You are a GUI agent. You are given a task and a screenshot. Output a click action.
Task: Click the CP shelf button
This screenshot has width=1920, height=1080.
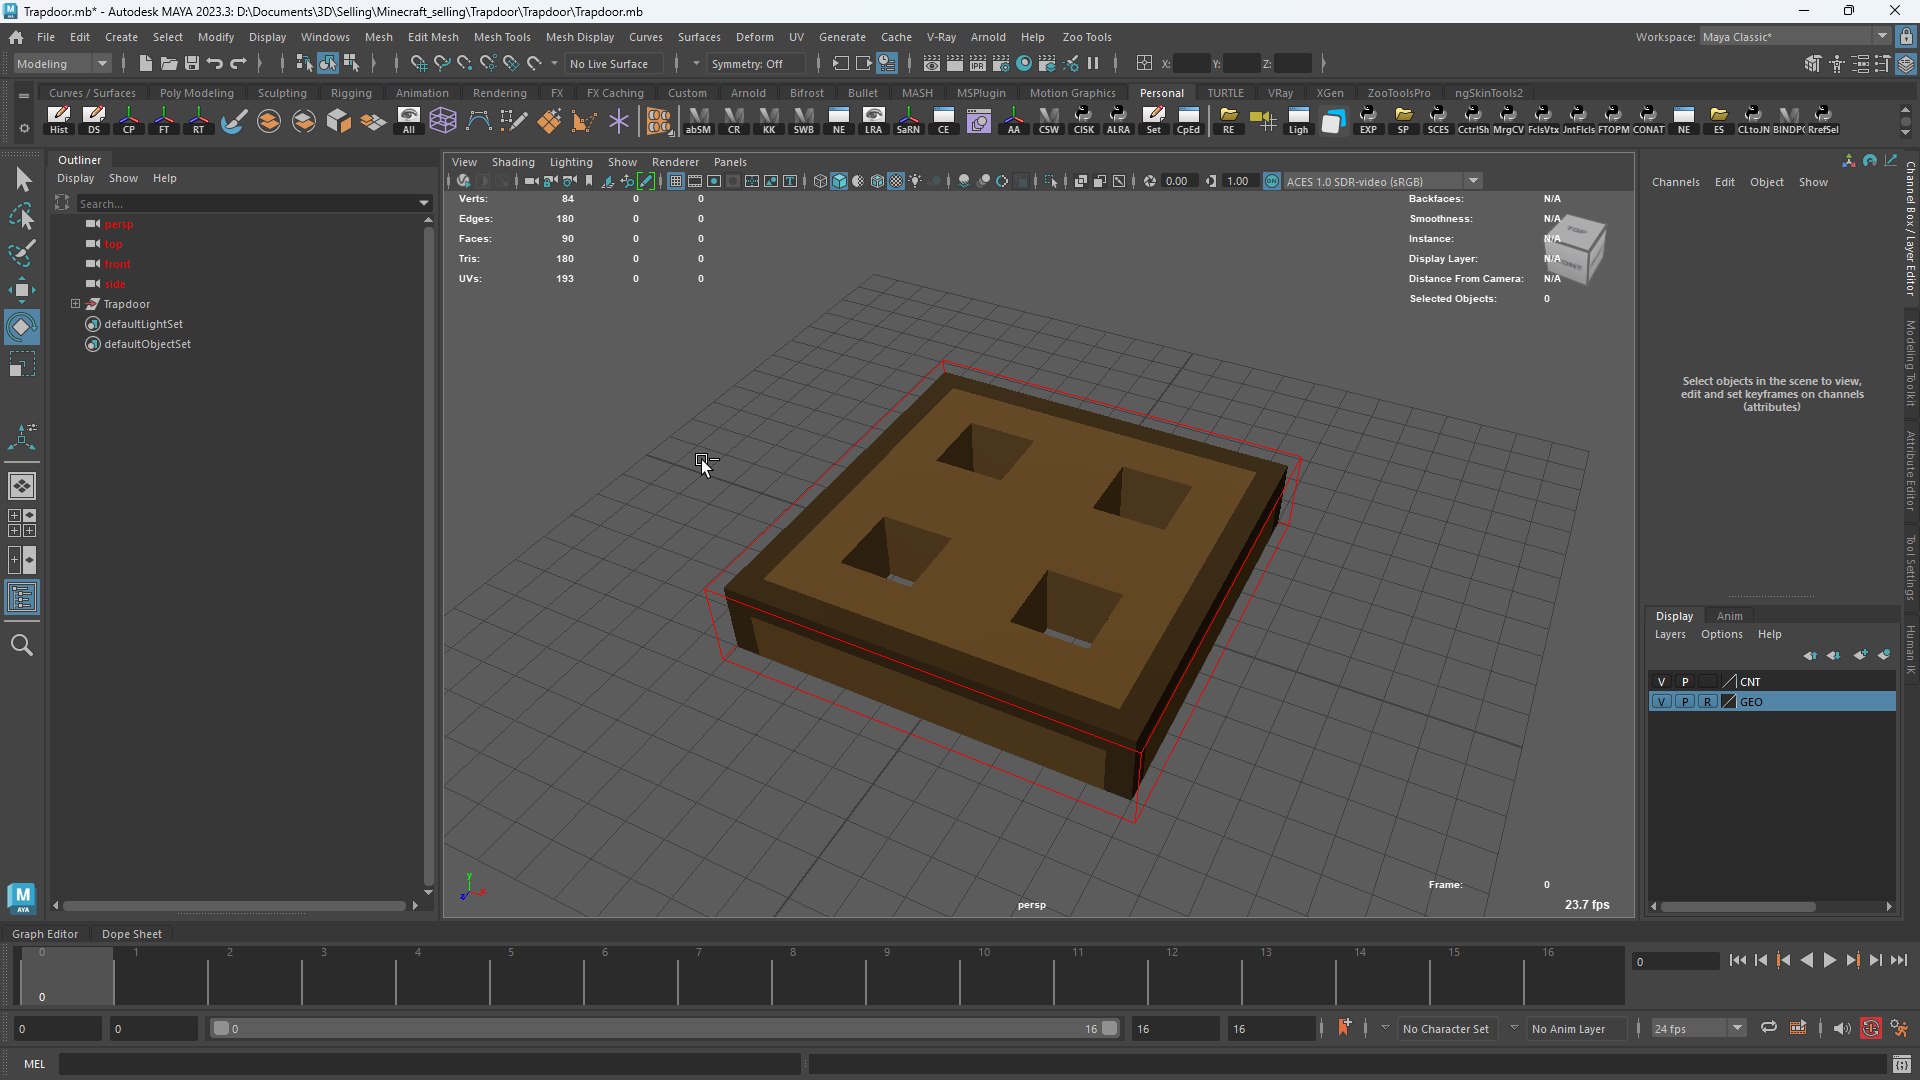129,120
